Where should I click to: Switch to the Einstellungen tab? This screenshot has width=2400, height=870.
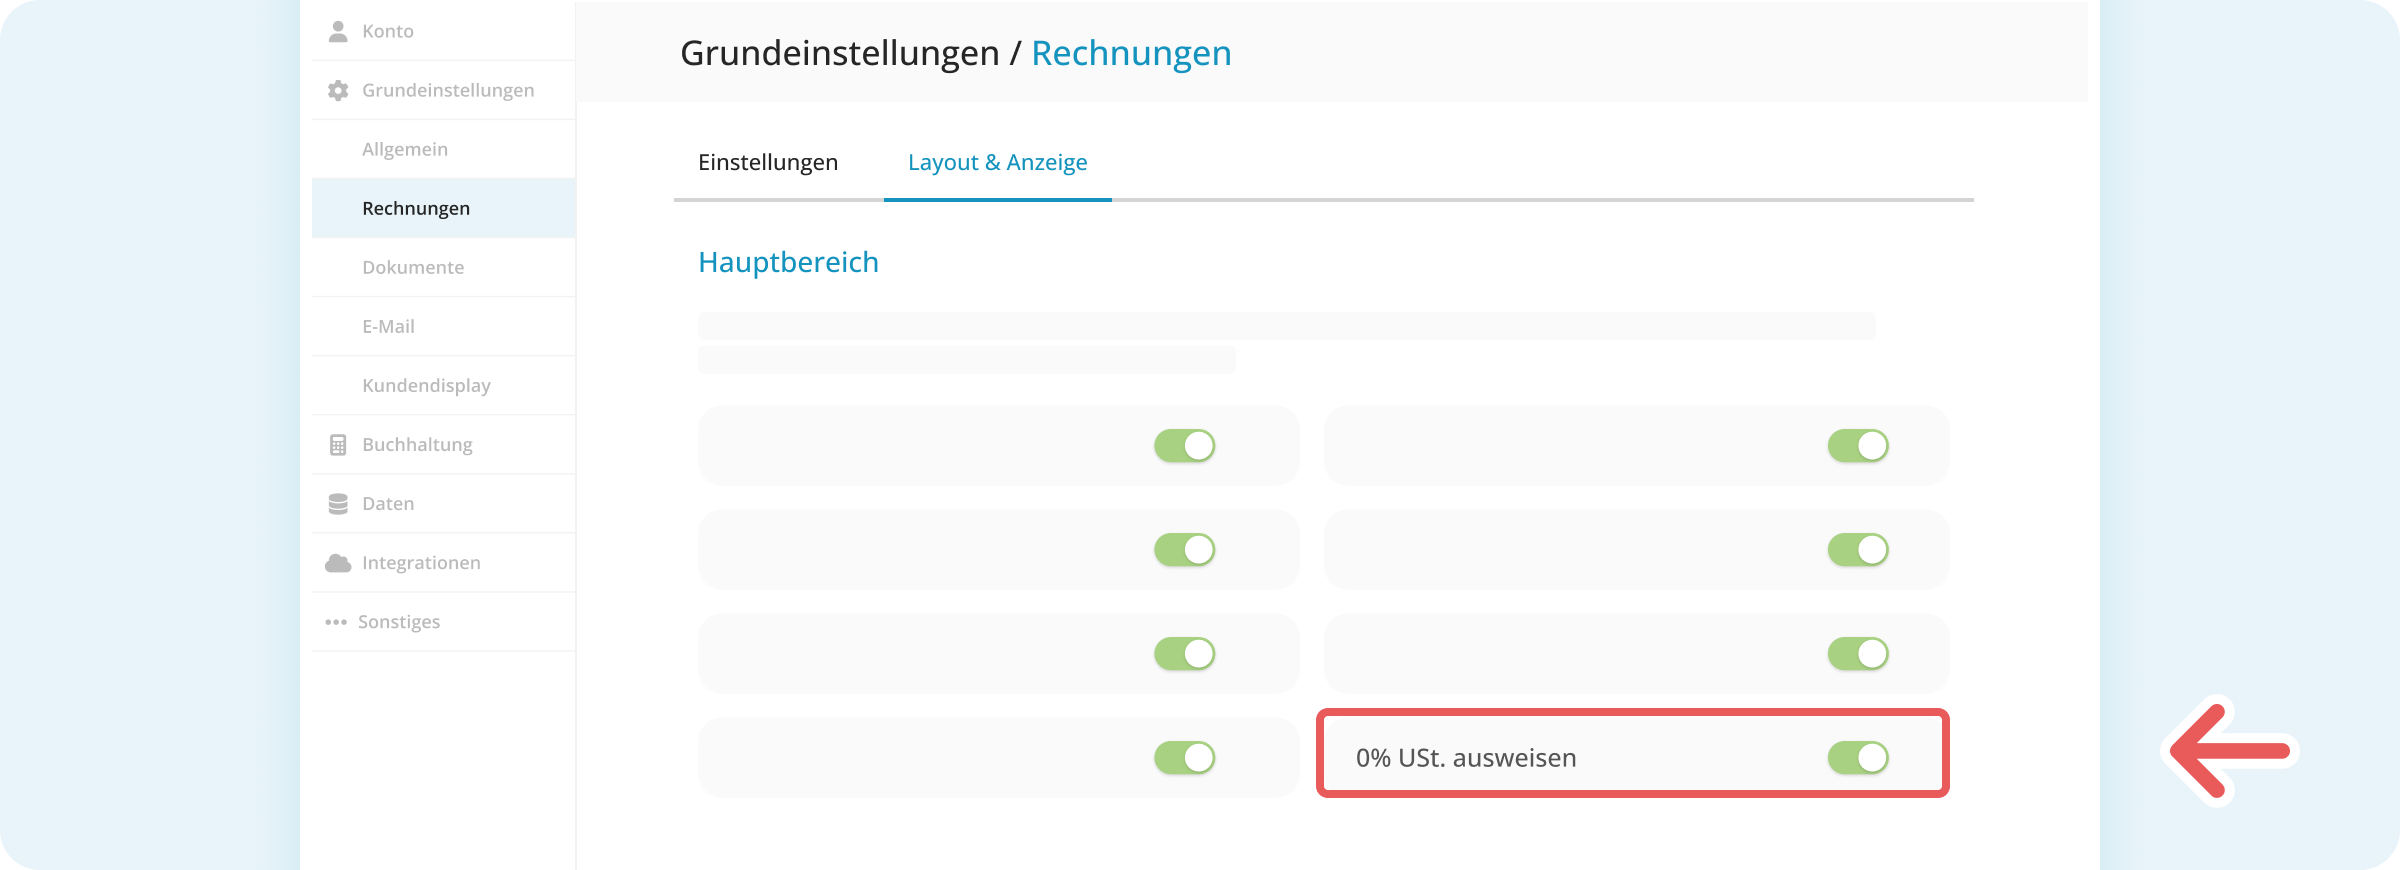click(x=768, y=161)
